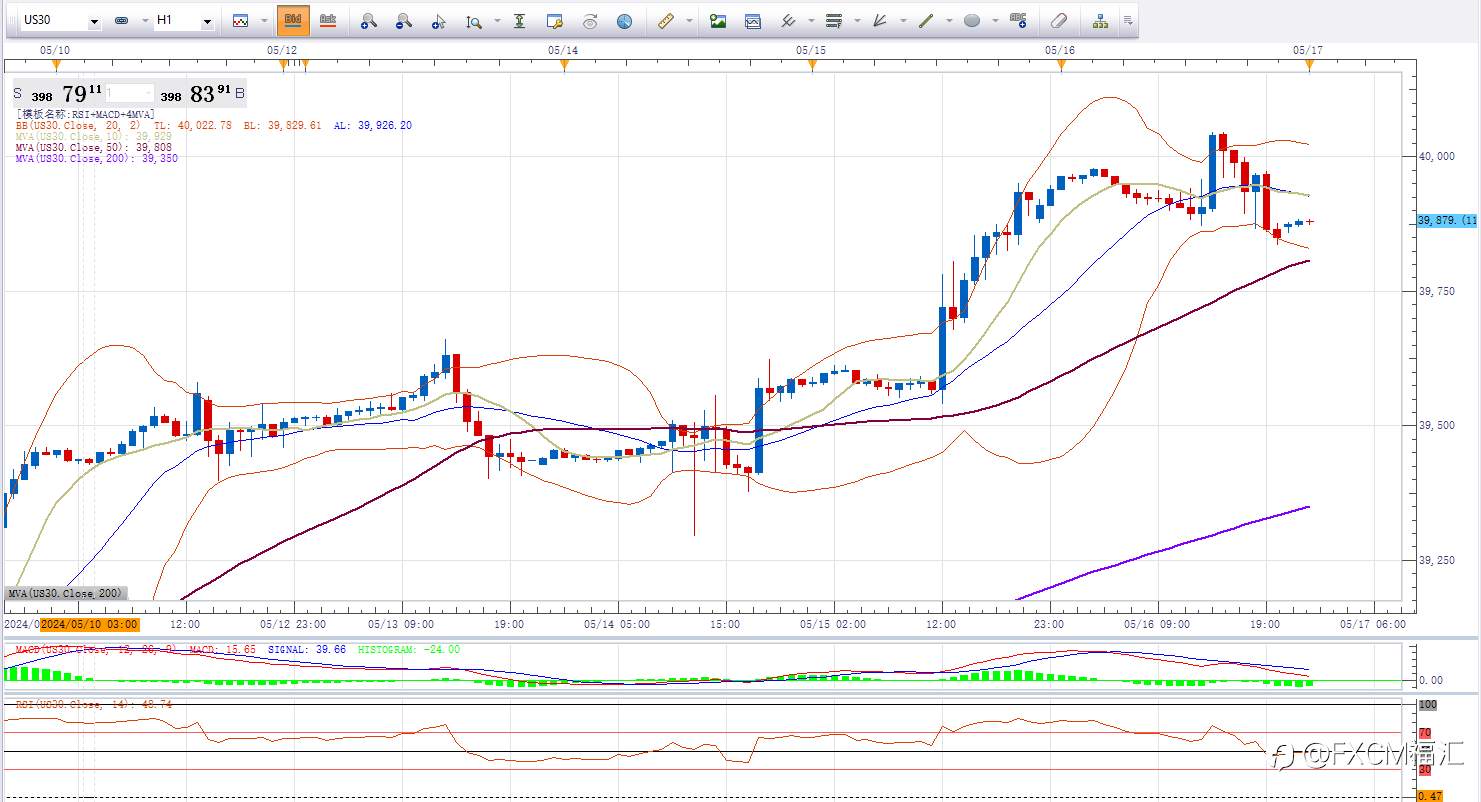1481x802 pixels.
Task: Click the zoom range magnifier icon
Action: coord(474,20)
